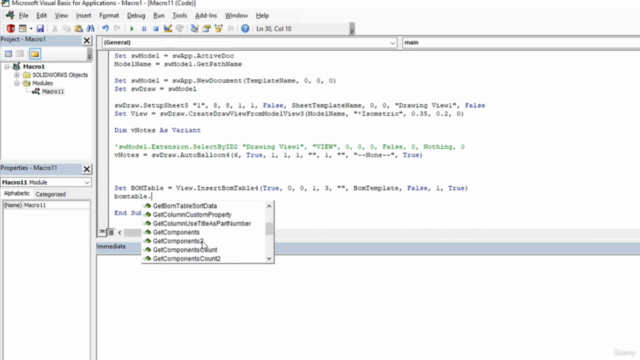Open the File menu

24,16
